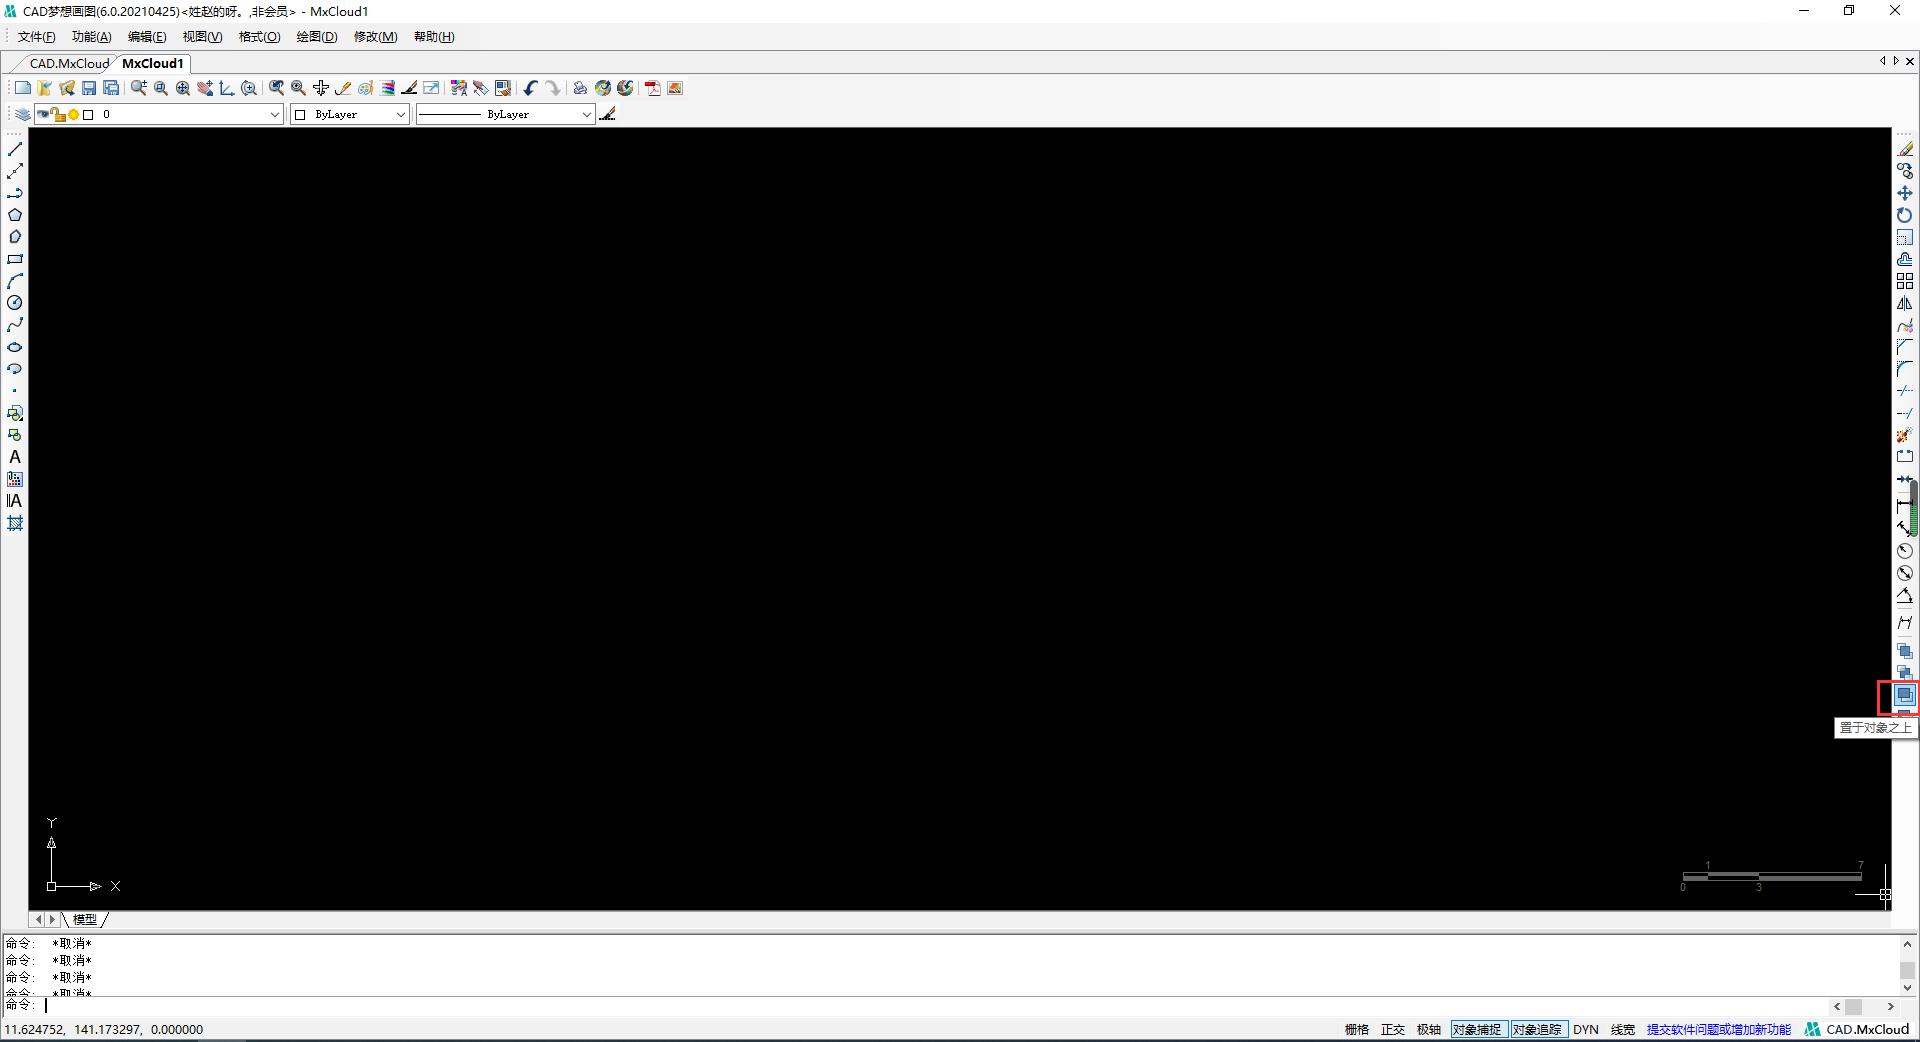Open the 文件(F) menu
This screenshot has height=1042, width=1920.
pos(37,37)
